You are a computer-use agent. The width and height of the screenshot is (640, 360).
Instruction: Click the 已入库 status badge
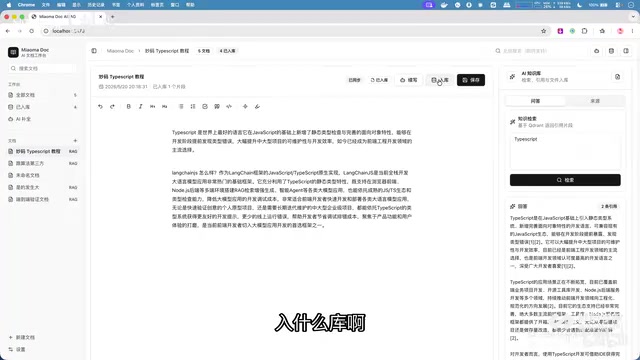pyautogui.click(x=379, y=80)
